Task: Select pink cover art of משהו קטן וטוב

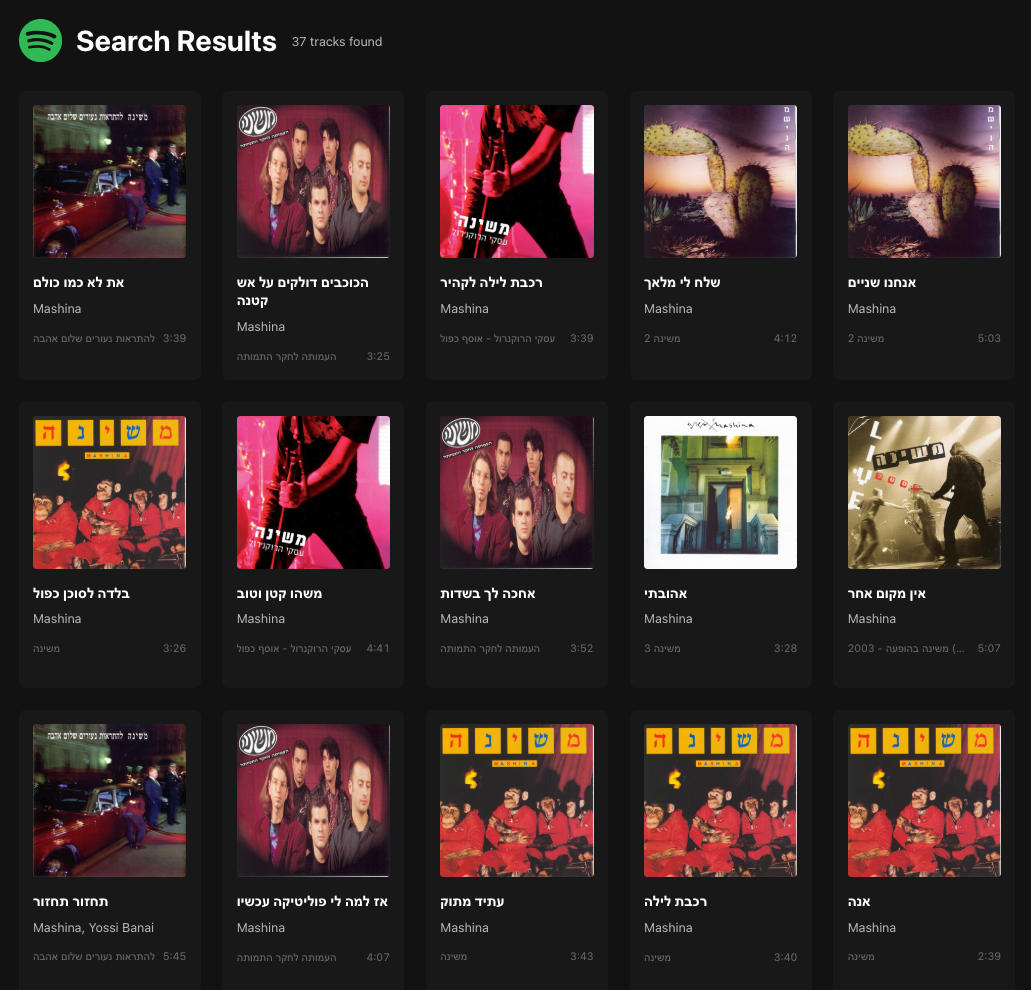Action: (x=313, y=492)
